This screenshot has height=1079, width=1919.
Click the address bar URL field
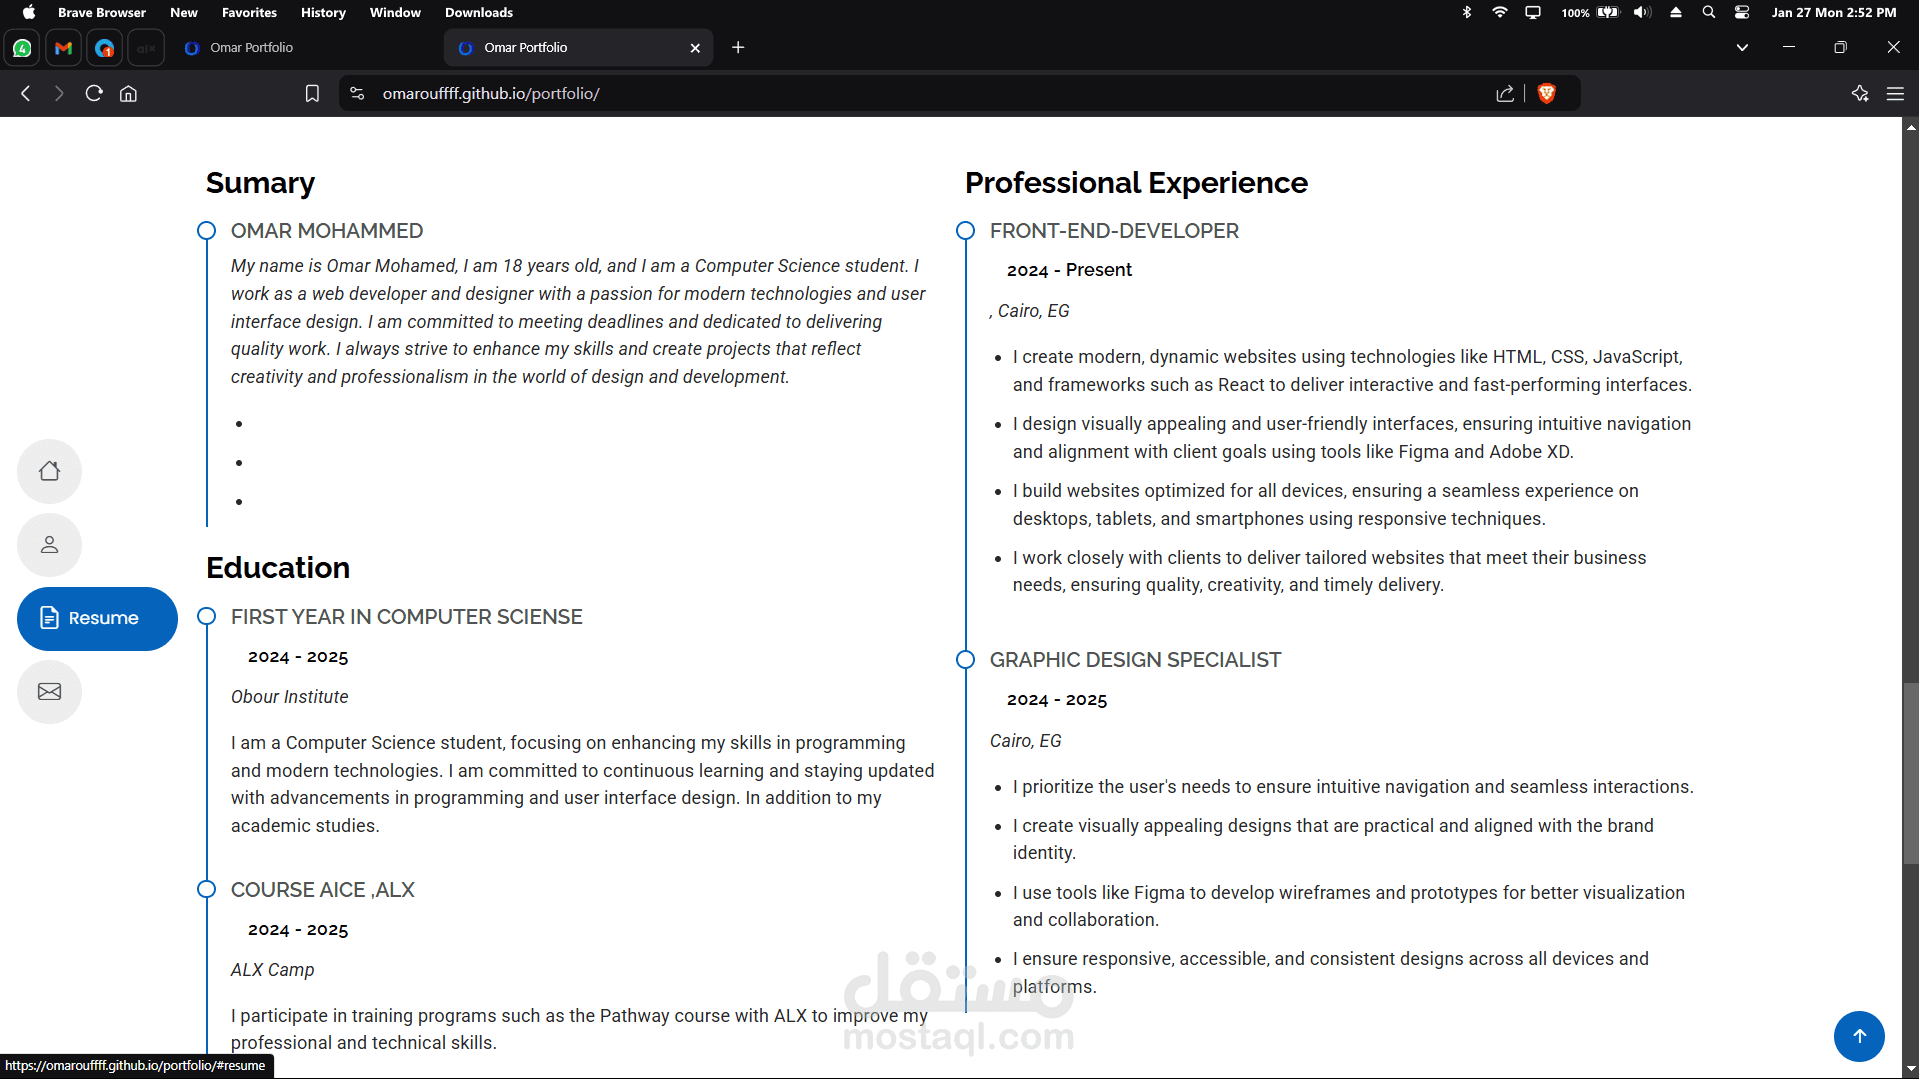(x=930, y=94)
